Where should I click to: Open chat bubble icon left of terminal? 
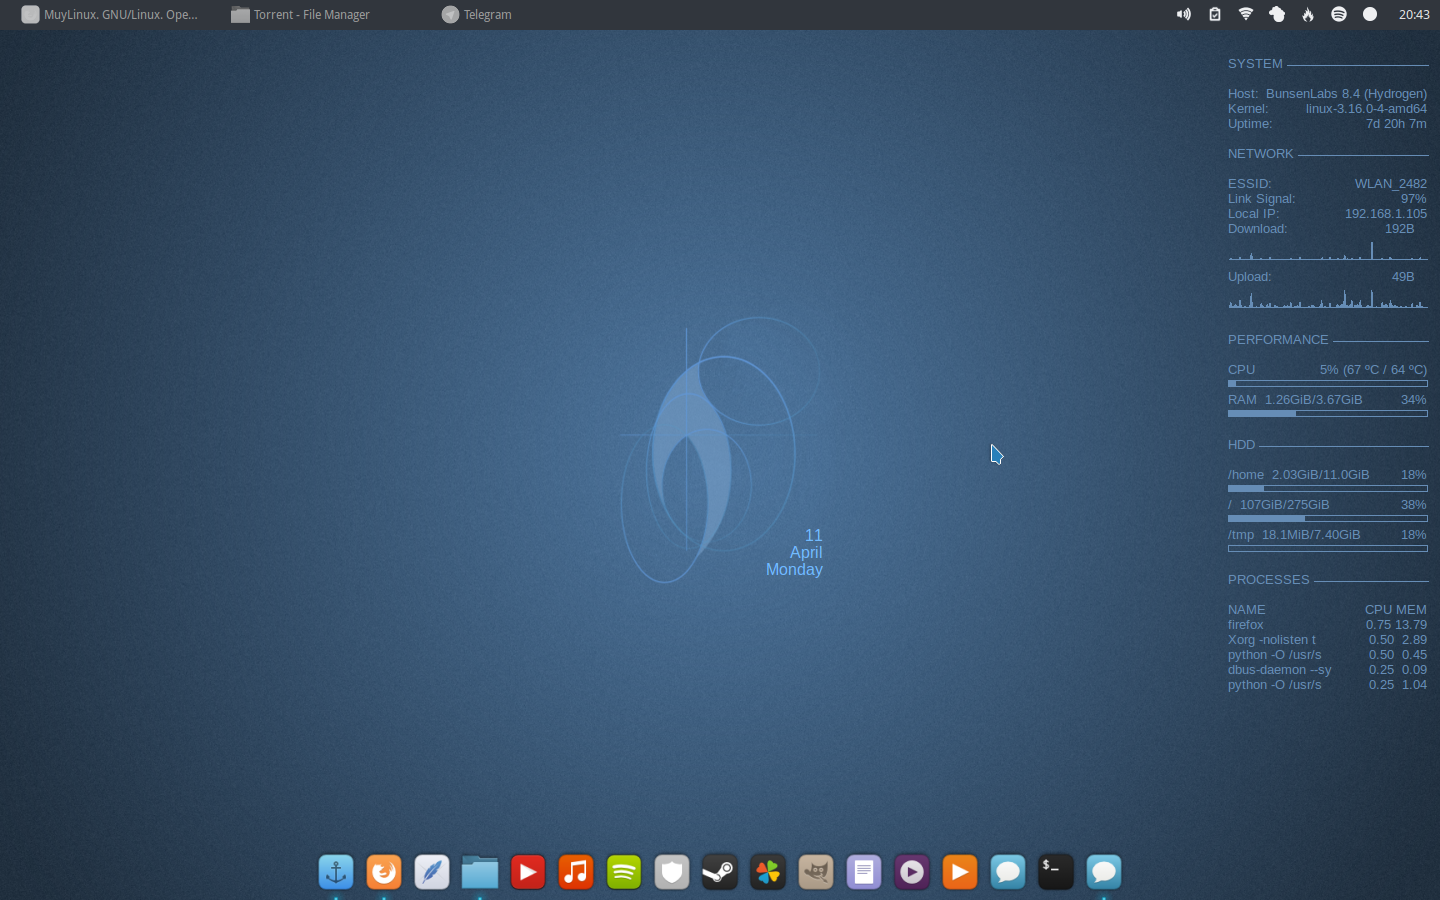pyautogui.click(x=1008, y=872)
